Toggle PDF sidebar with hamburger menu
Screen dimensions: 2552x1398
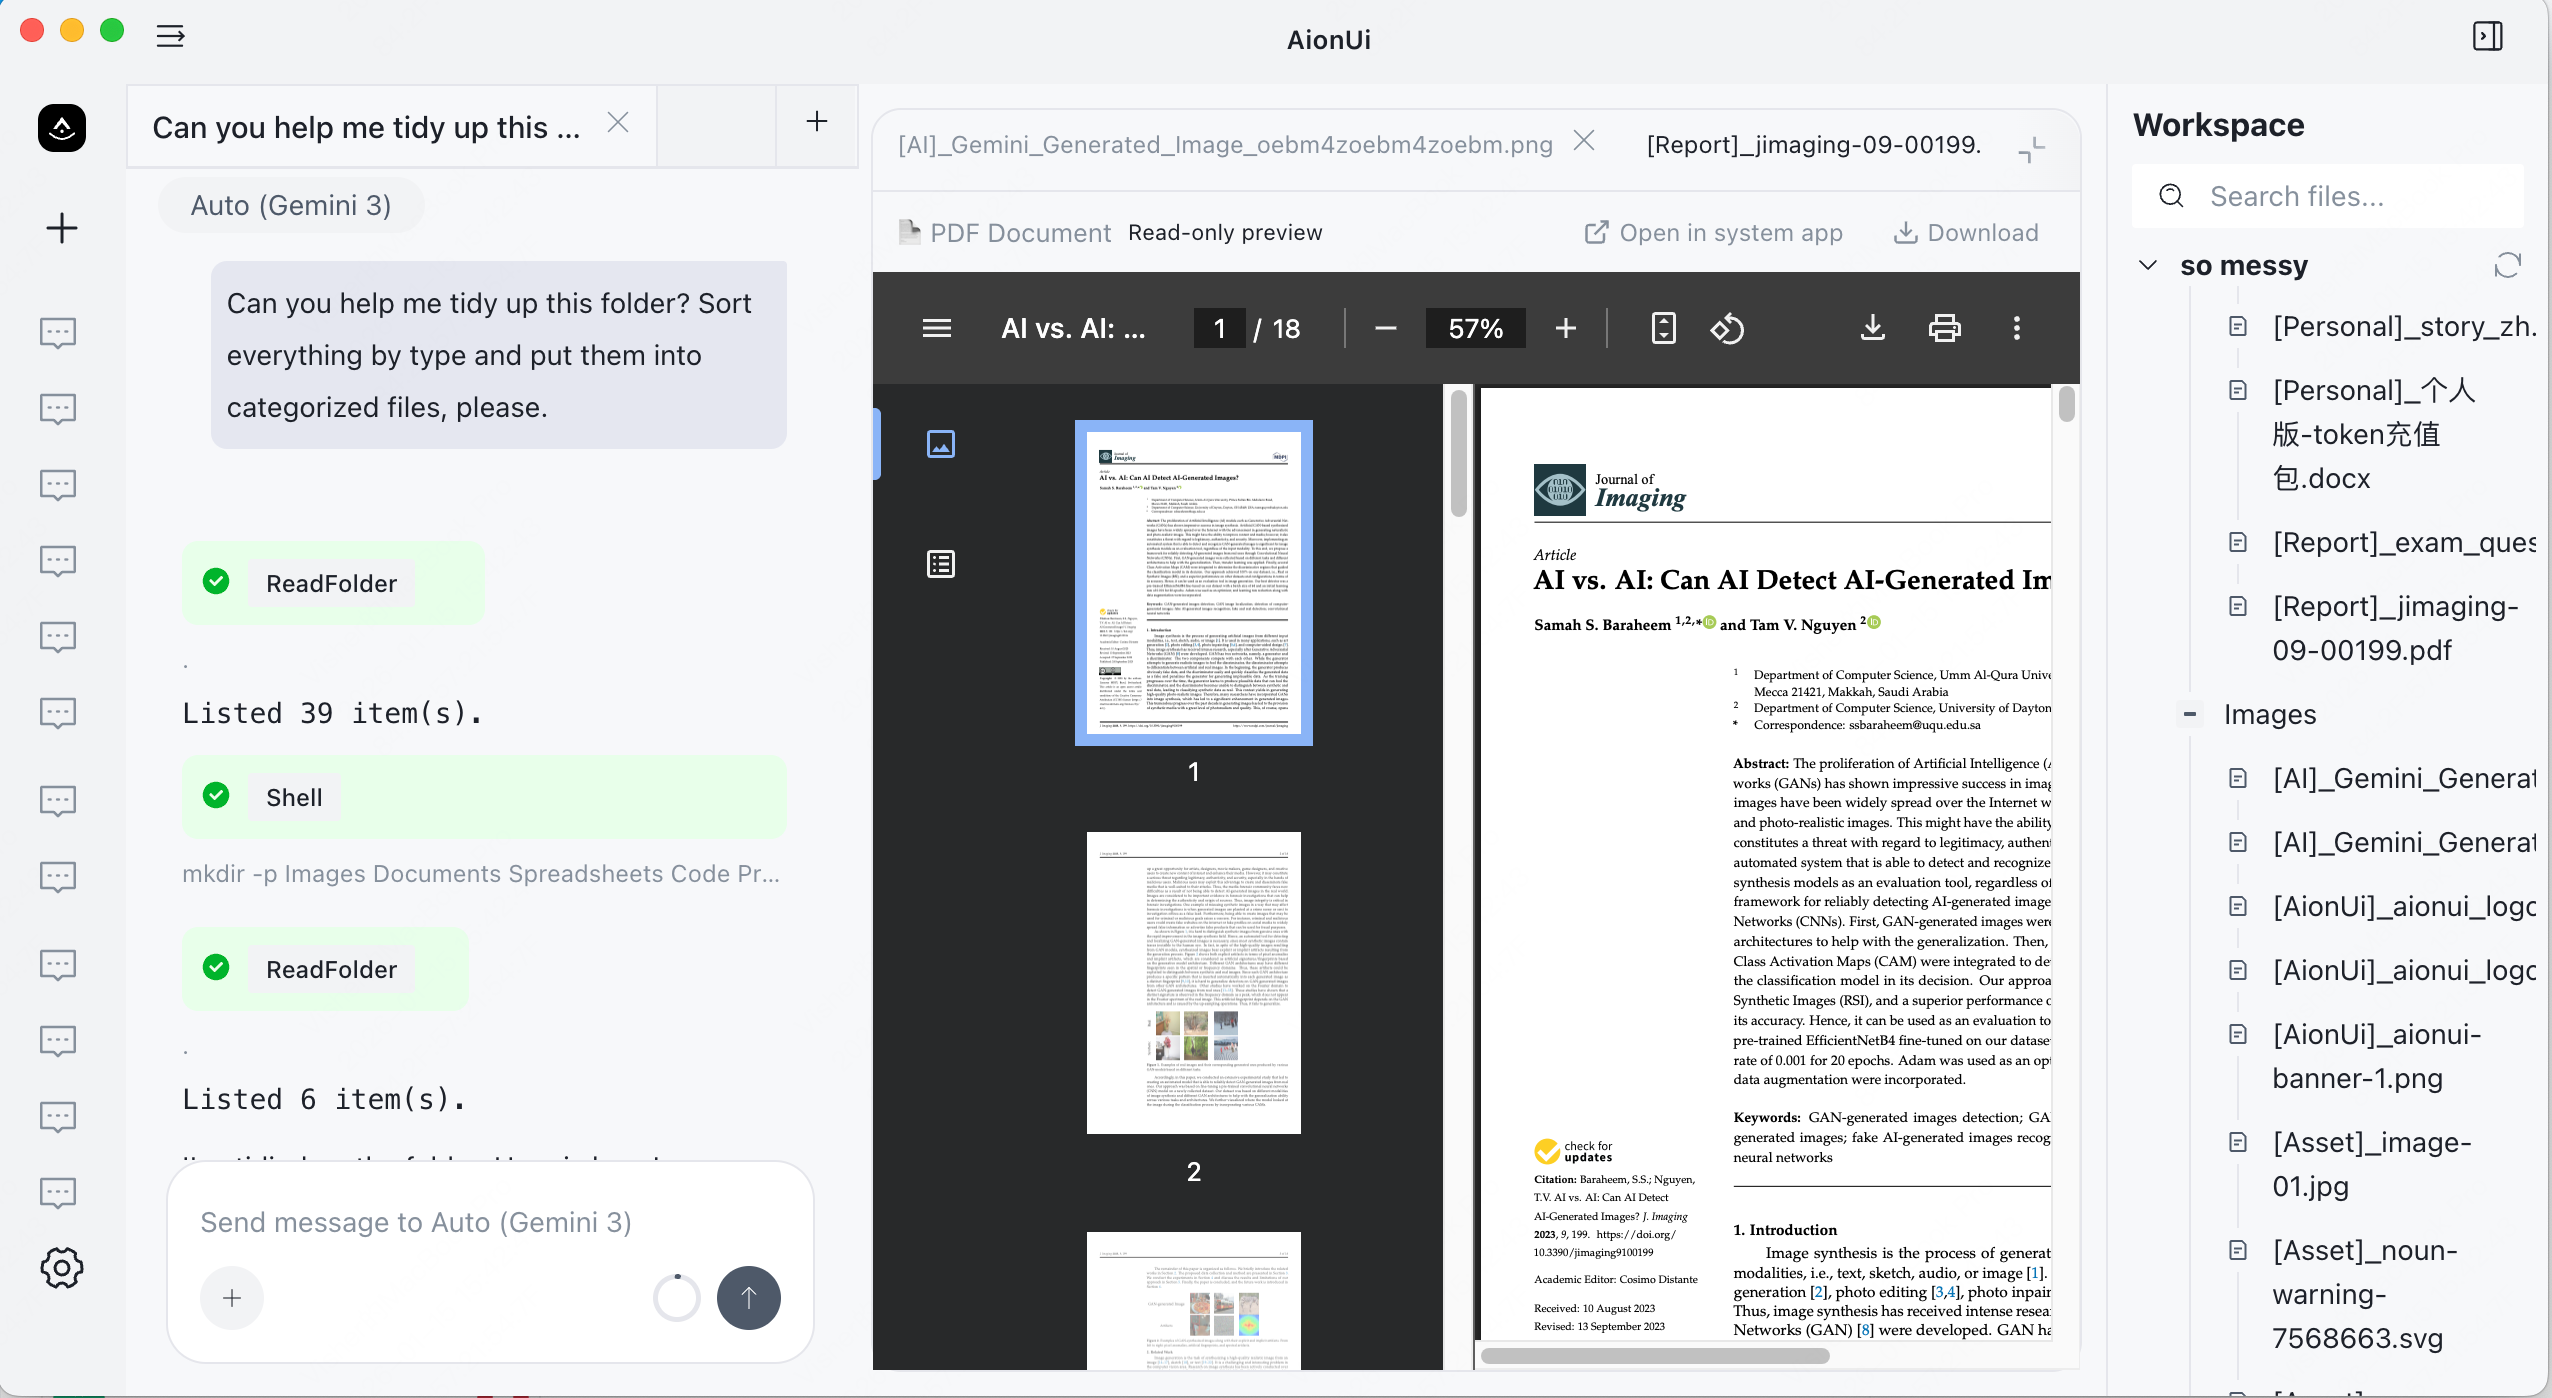(x=936, y=328)
